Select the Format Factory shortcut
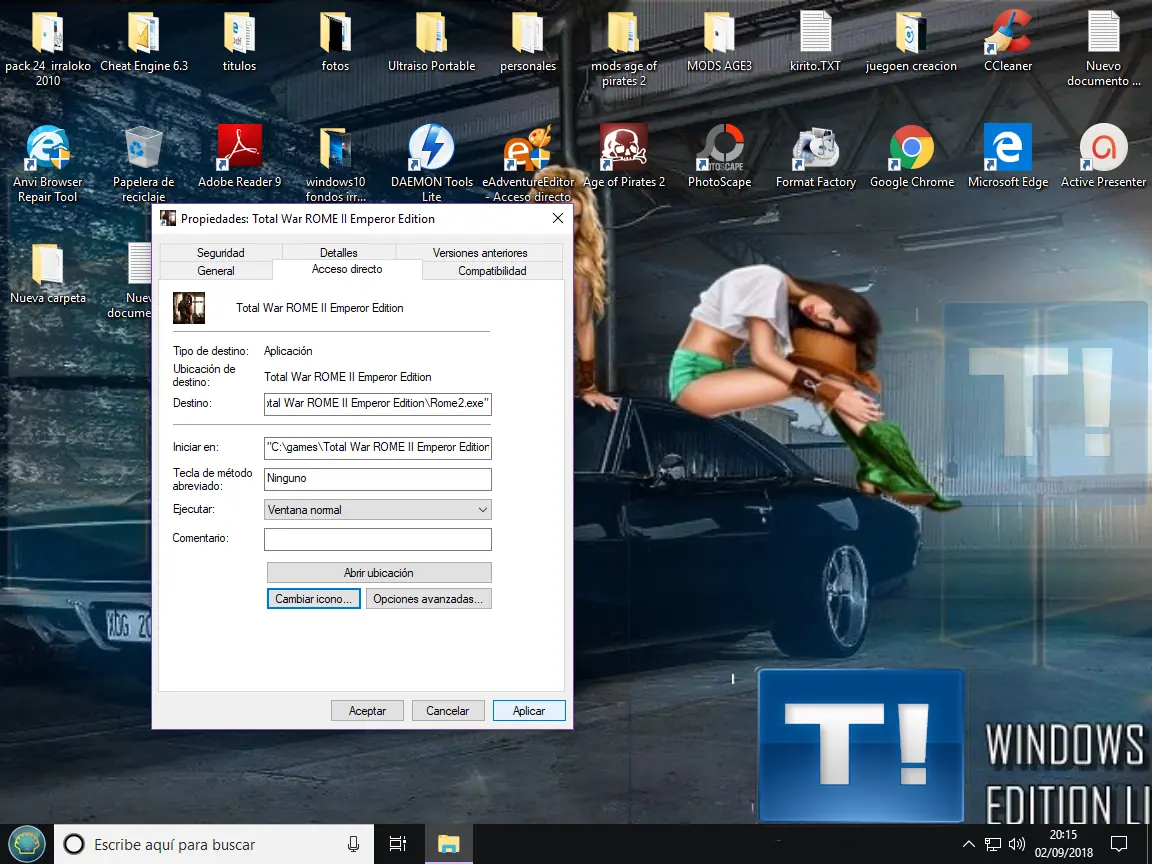Image resolution: width=1152 pixels, height=864 pixels. click(x=816, y=148)
